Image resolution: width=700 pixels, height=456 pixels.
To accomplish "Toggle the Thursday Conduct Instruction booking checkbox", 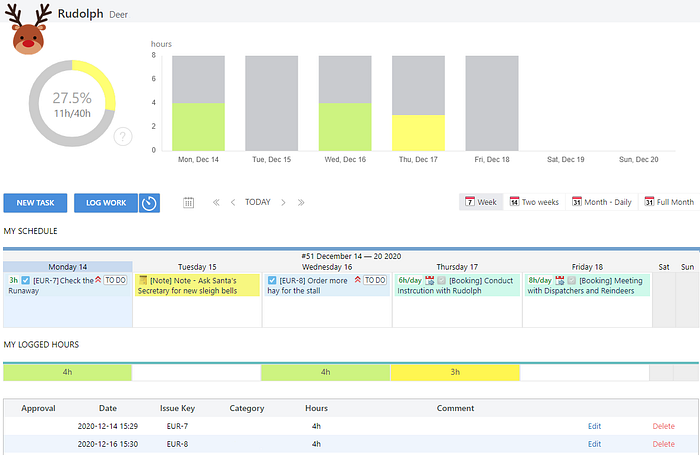I will click(x=442, y=280).
